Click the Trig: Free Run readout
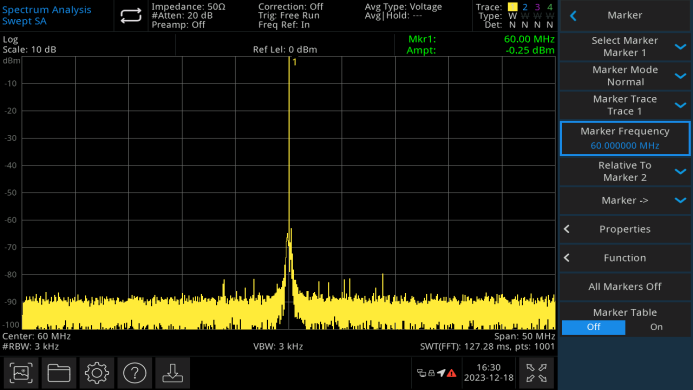 (289, 15)
